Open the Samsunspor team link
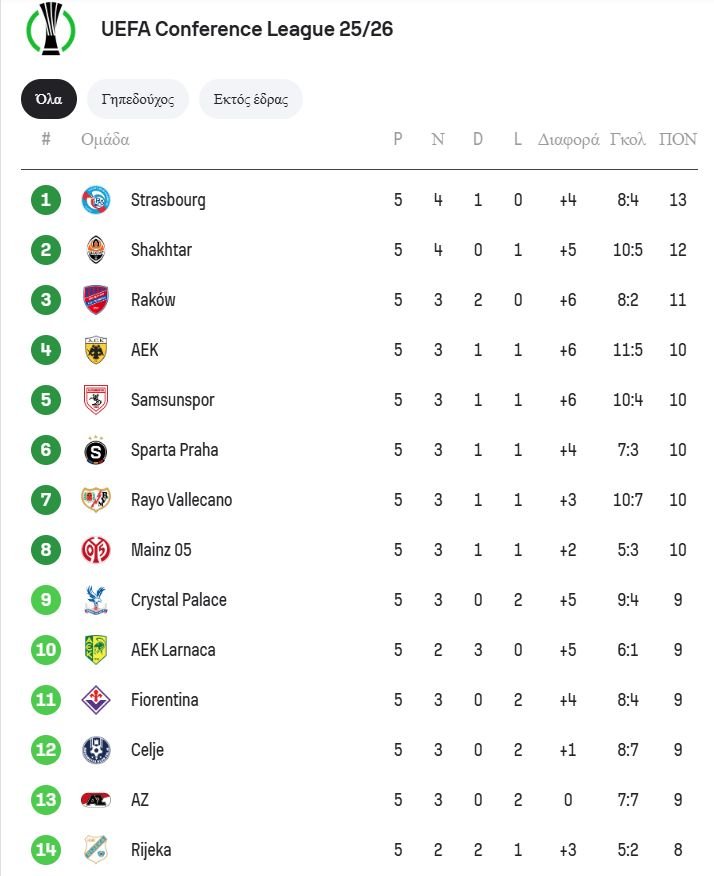Viewport: 714px width, 876px height. pyautogui.click(x=172, y=400)
